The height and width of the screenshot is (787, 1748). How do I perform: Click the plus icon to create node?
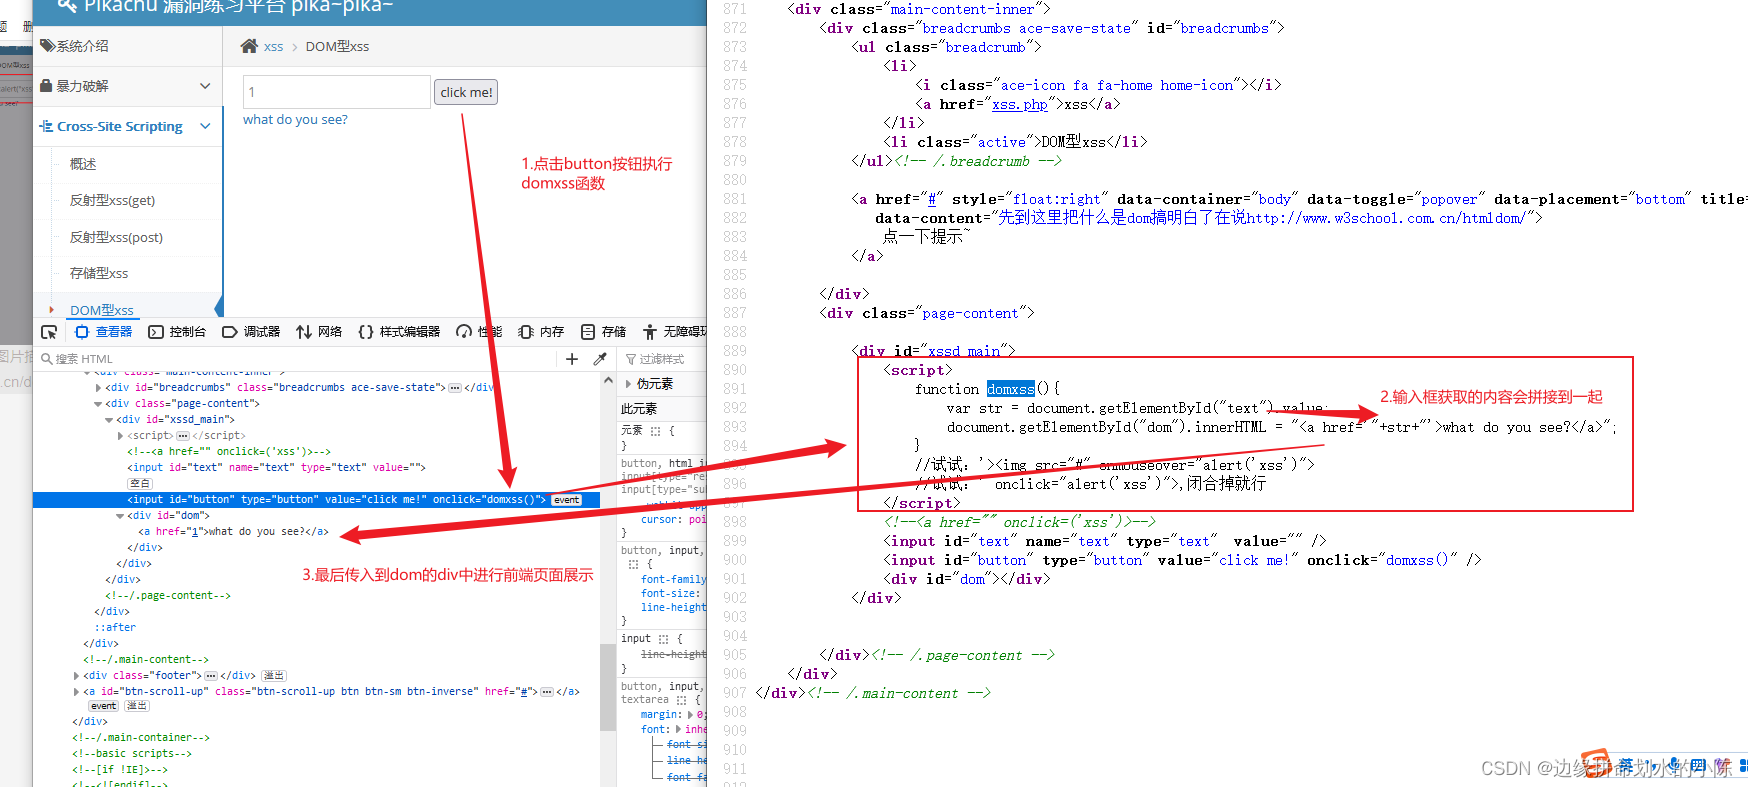[572, 359]
